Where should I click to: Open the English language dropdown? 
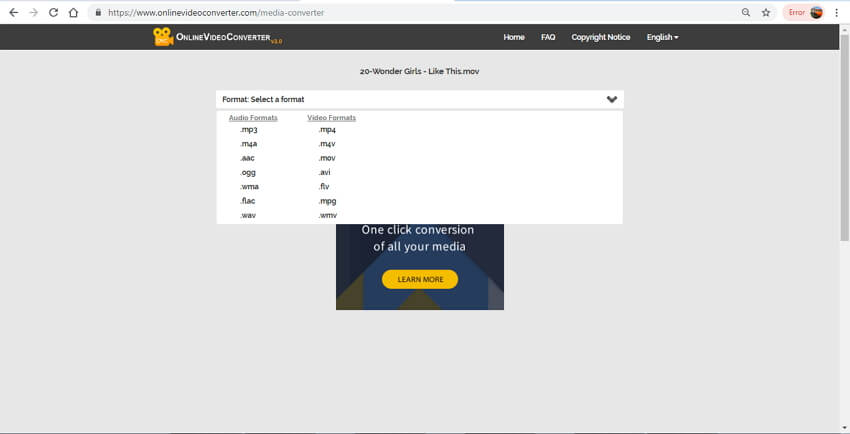[x=662, y=37]
